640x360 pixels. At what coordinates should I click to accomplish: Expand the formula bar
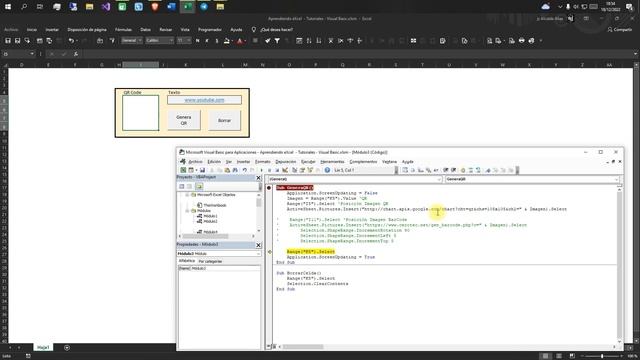click(x=636, y=54)
